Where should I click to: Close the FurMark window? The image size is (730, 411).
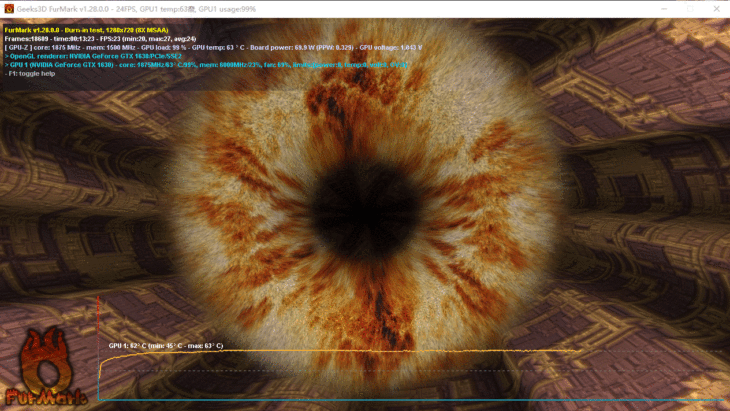716,9
